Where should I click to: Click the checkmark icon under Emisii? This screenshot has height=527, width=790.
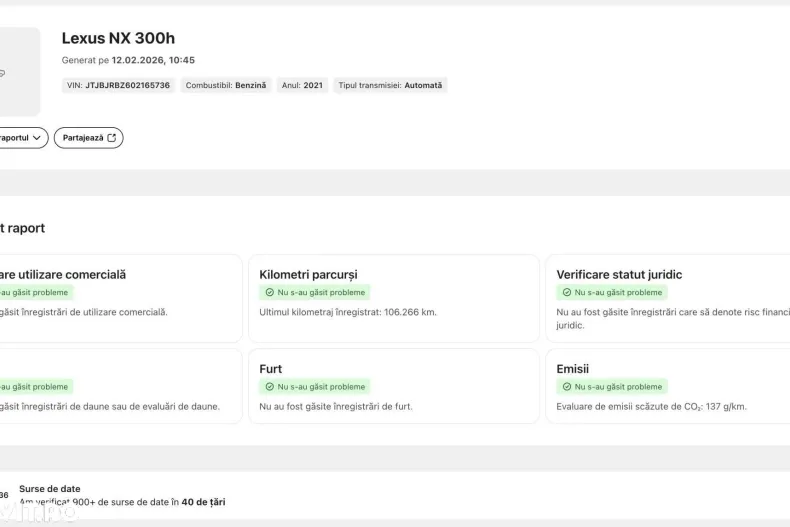click(567, 387)
